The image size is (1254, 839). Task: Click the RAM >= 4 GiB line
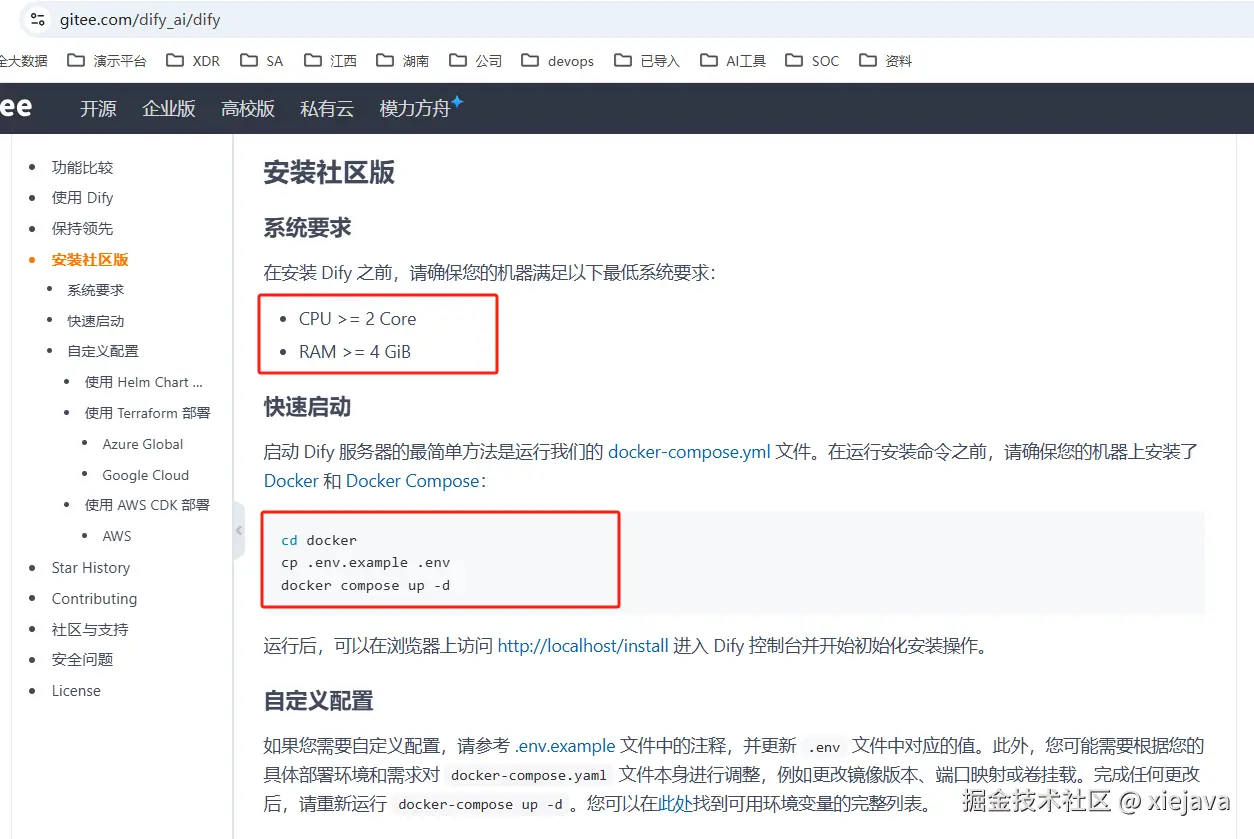coord(355,352)
